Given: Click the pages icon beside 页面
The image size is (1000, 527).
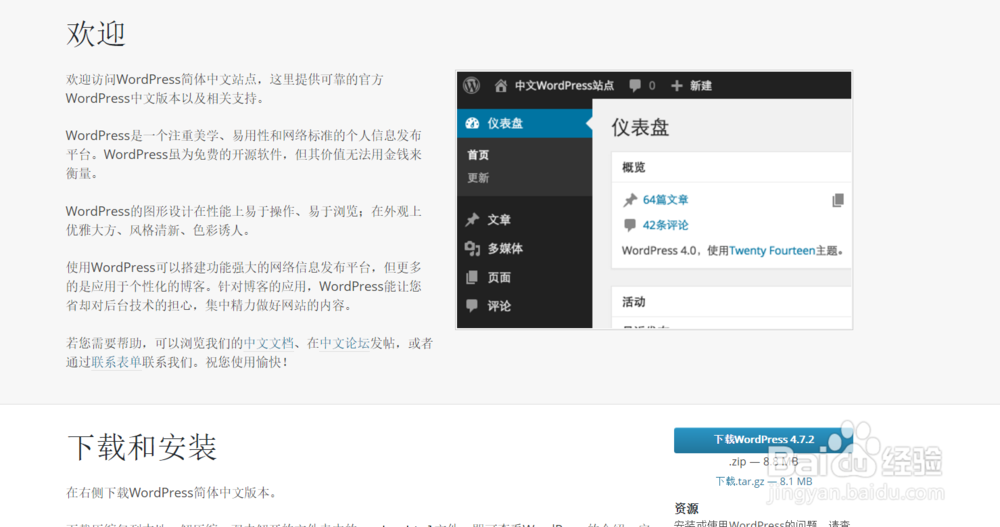Looking at the screenshot, I should 472,277.
